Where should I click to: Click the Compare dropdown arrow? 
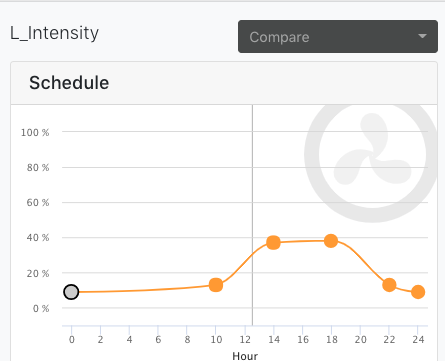pos(422,36)
